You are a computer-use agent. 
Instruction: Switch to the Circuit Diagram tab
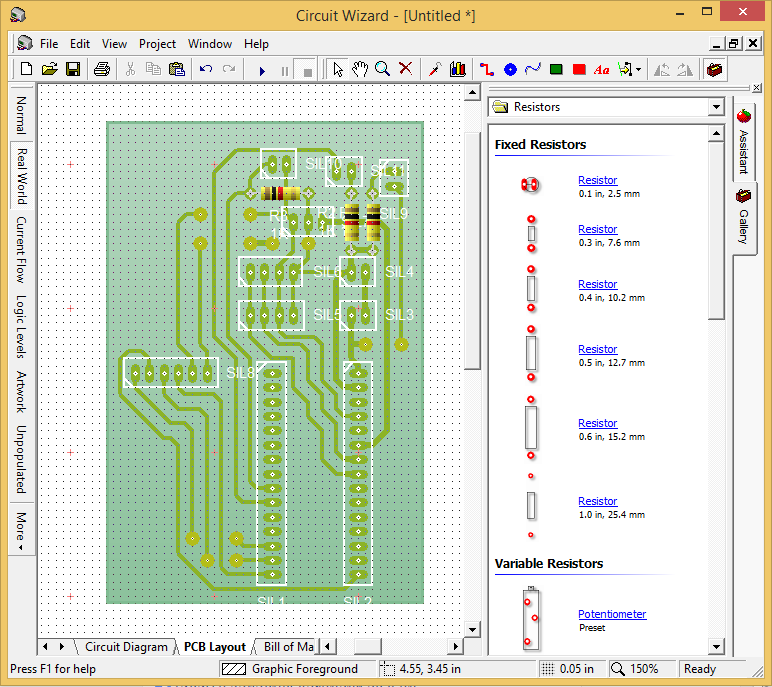click(x=126, y=647)
